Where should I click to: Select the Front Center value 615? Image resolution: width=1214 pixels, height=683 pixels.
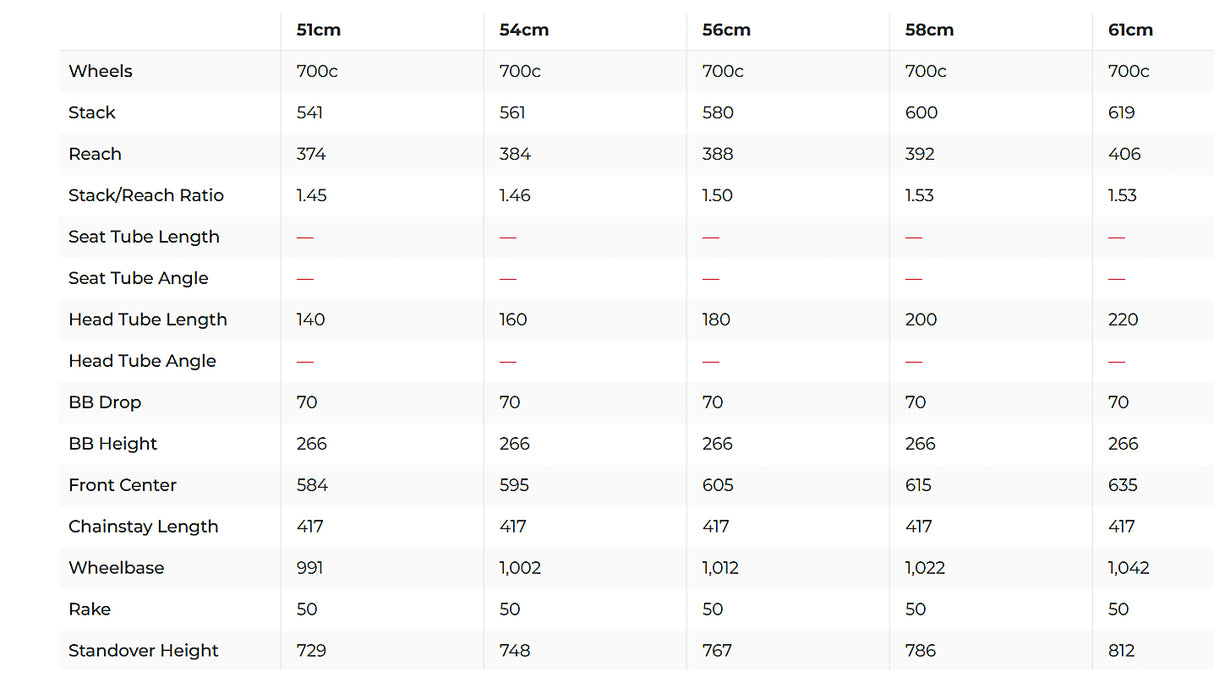click(x=918, y=485)
